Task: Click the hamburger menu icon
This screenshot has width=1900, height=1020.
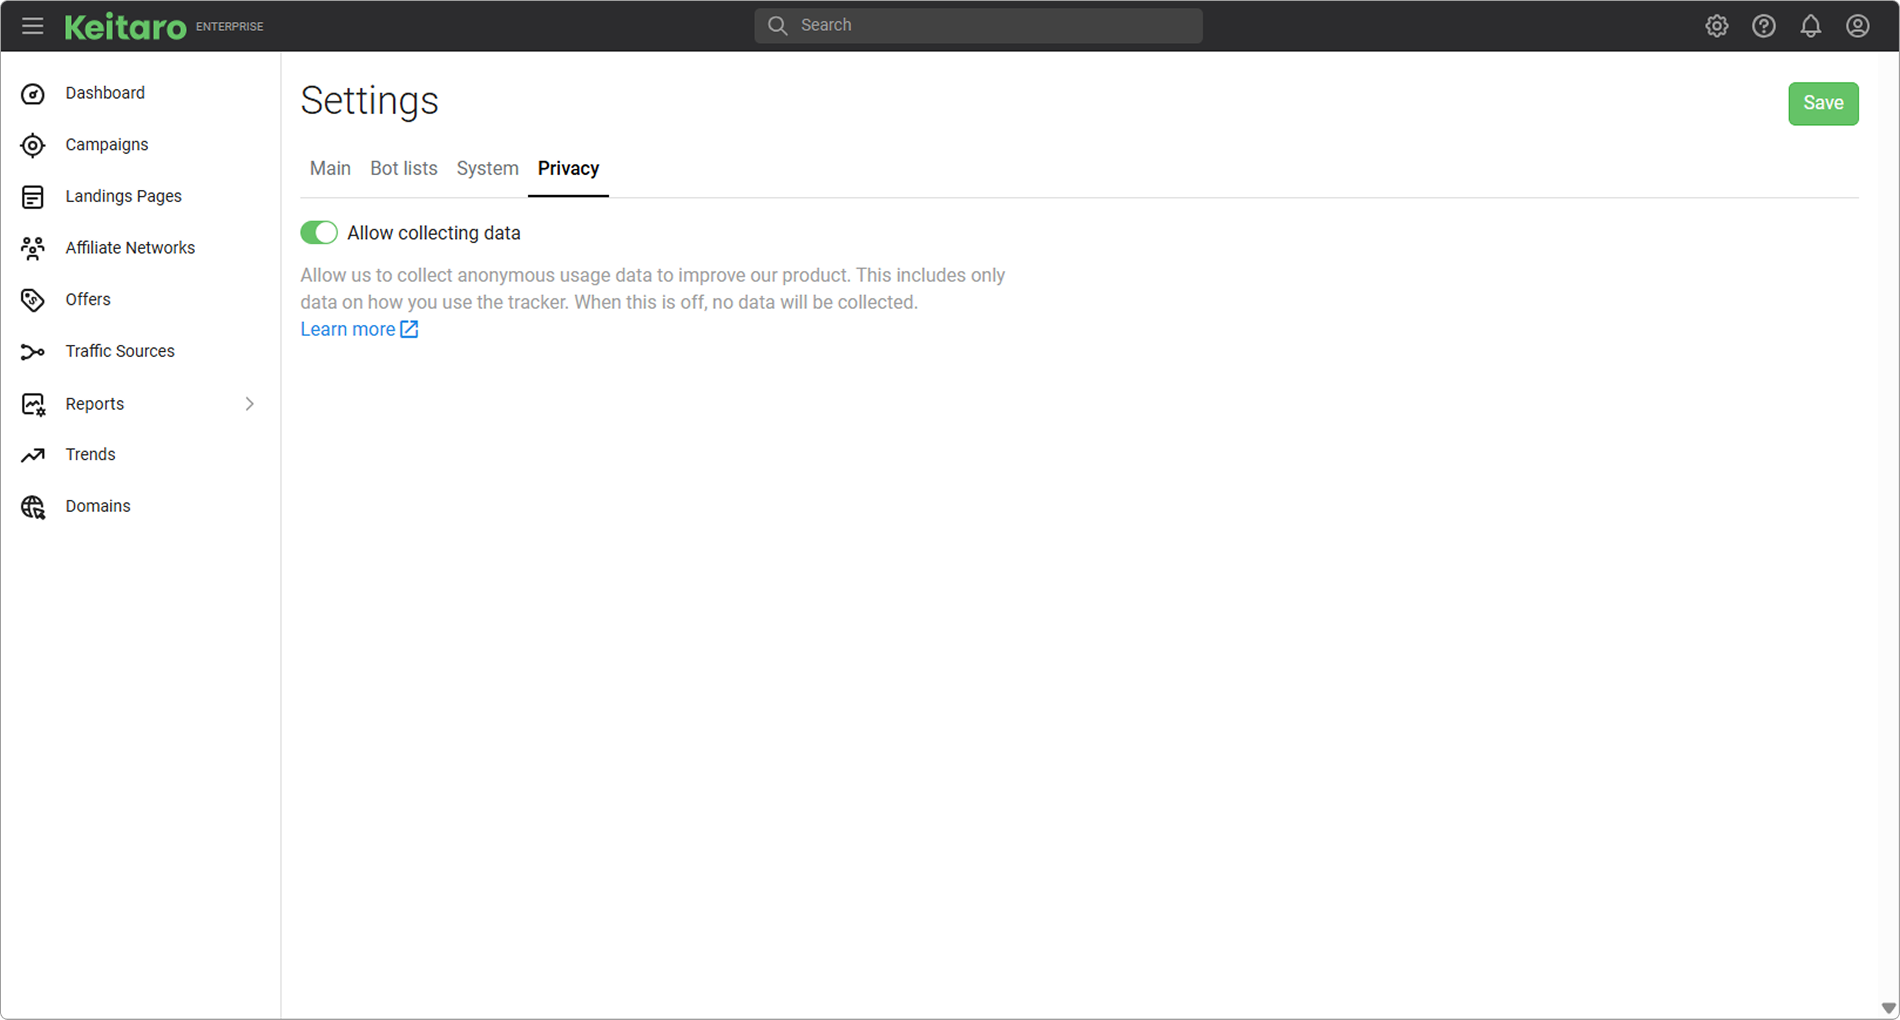Action: click(x=32, y=26)
